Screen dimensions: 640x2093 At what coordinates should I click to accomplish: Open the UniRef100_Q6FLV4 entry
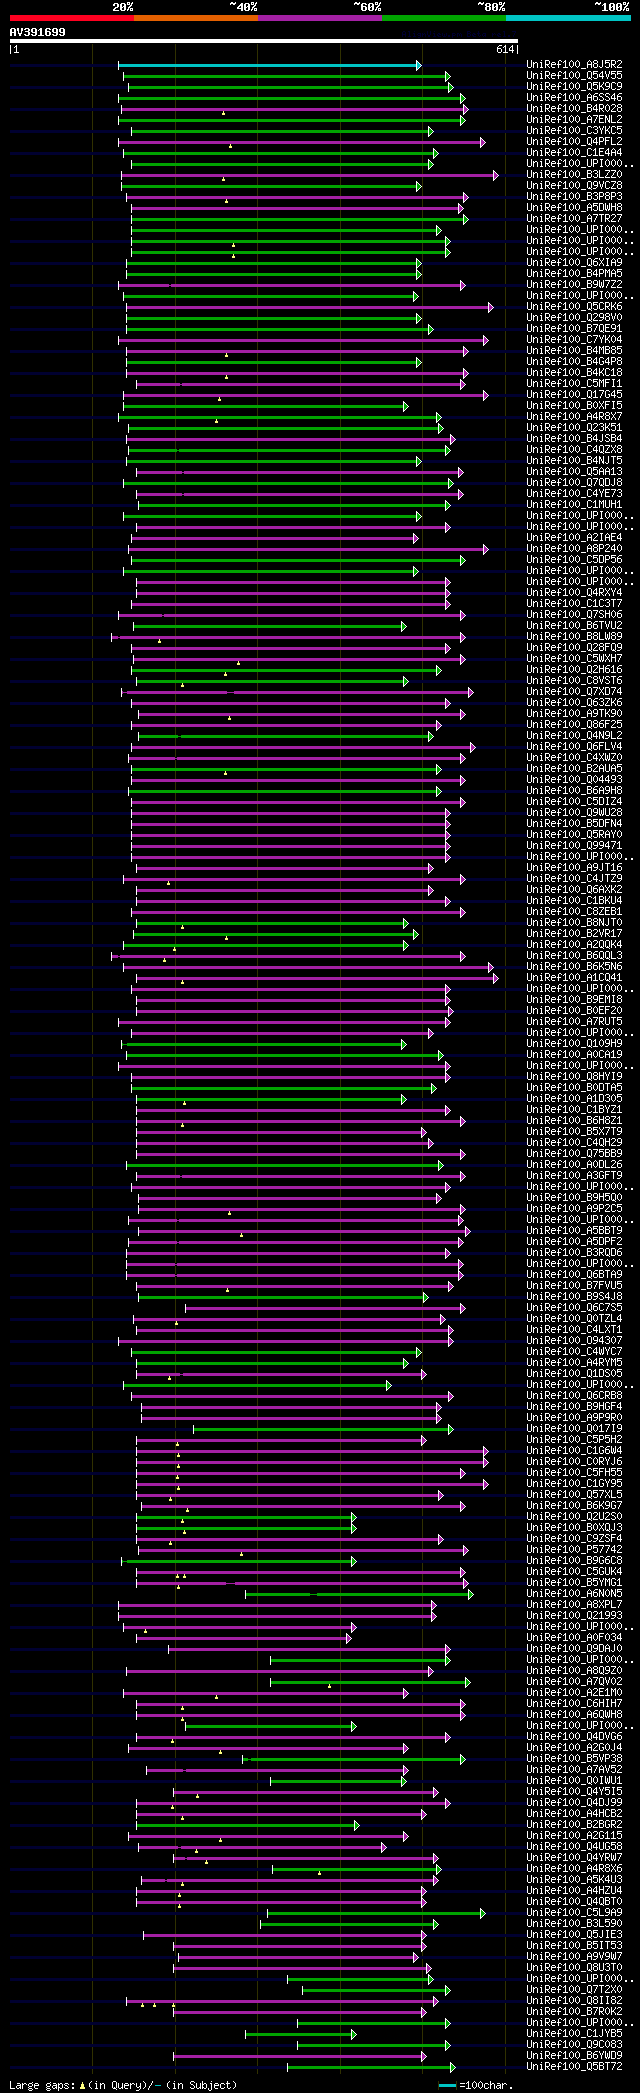tap(574, 747)
